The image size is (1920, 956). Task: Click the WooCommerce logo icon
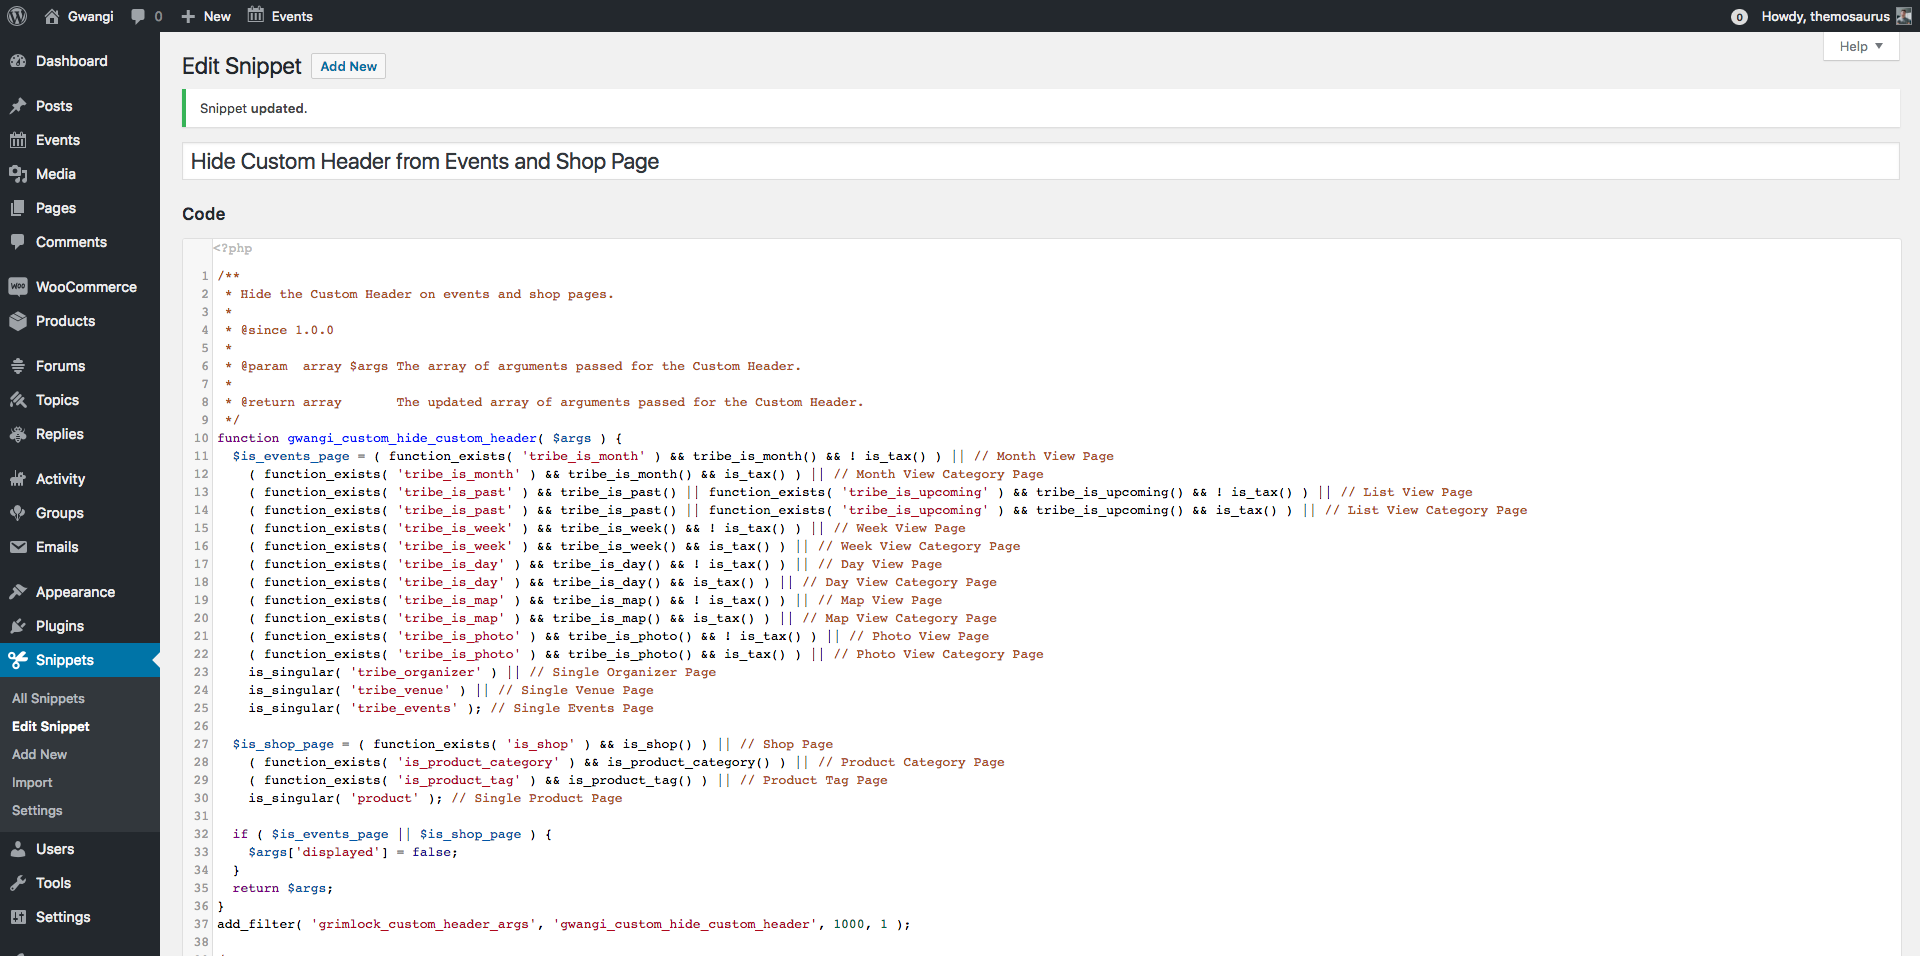18,287
